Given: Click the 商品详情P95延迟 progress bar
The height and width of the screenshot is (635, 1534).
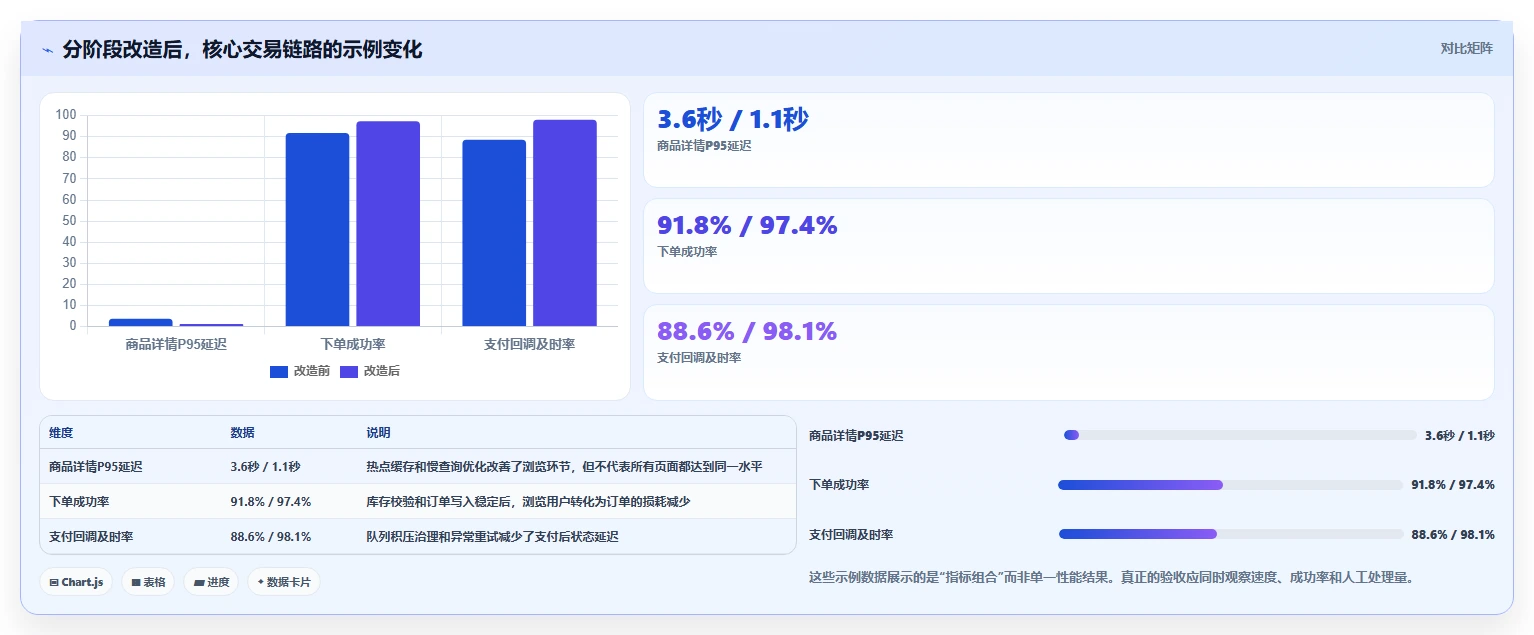Looking at the screenshot, I should (x=1240, y=435).
